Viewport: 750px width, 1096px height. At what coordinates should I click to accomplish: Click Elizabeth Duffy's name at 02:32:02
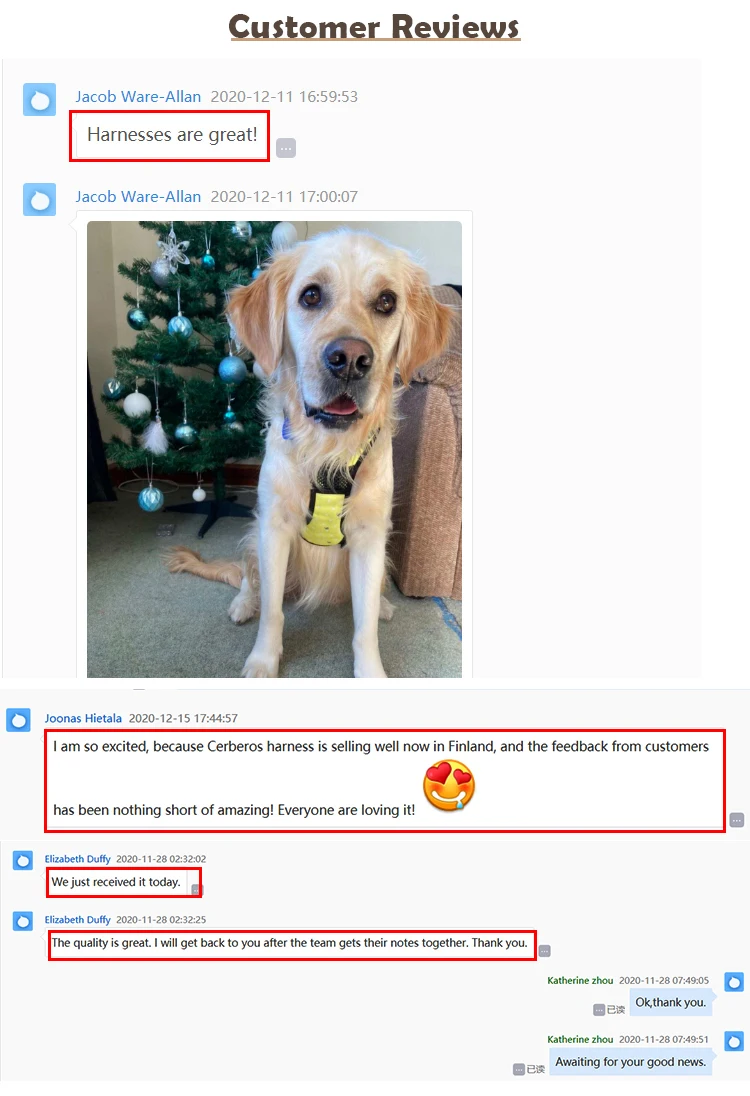(x=78, y=859)
